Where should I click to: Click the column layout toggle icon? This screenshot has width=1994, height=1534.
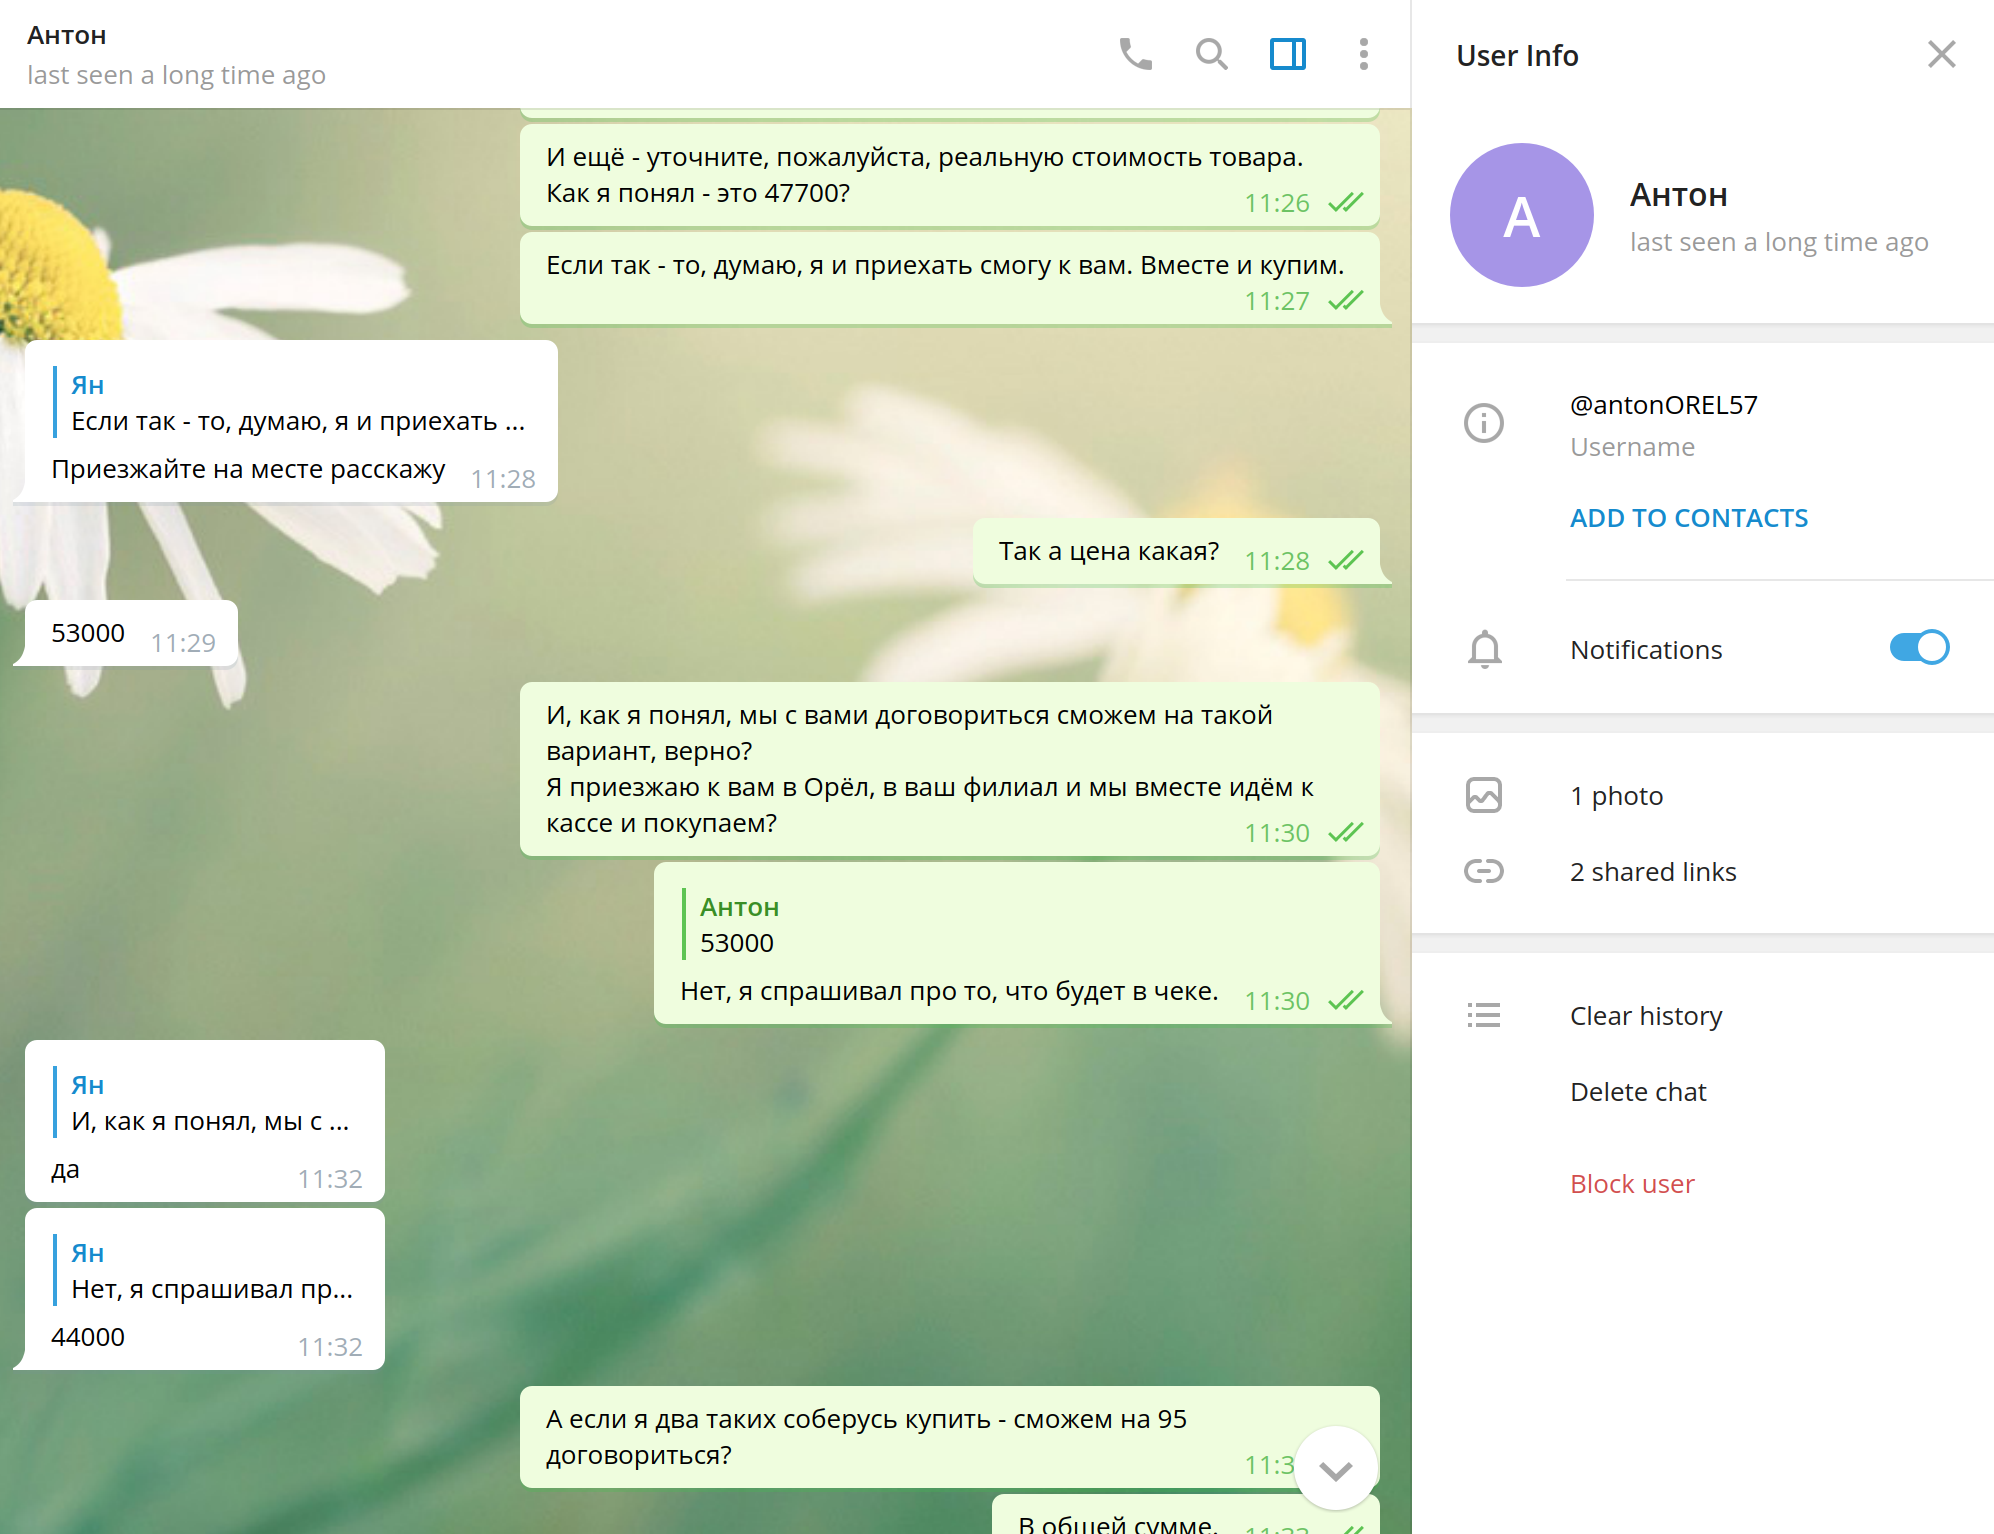(1289, 53)
